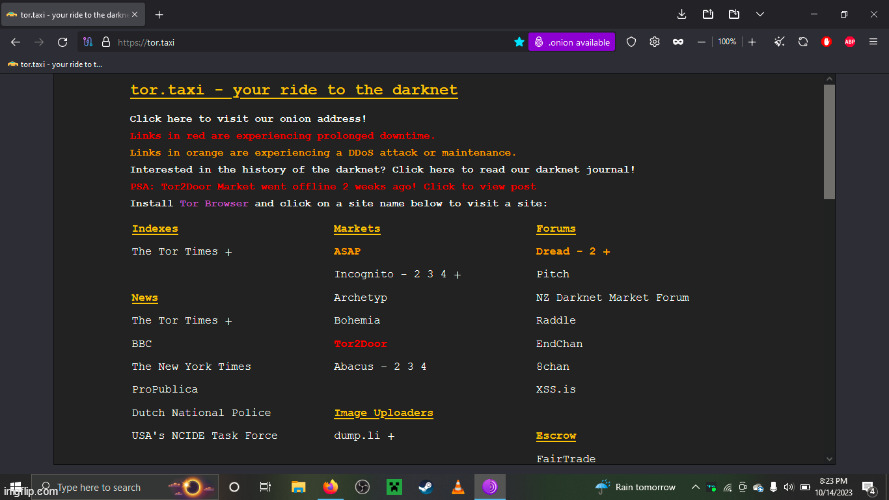Open the darknet journal link line
Screen dimensions: 889x500
(383, 170)
